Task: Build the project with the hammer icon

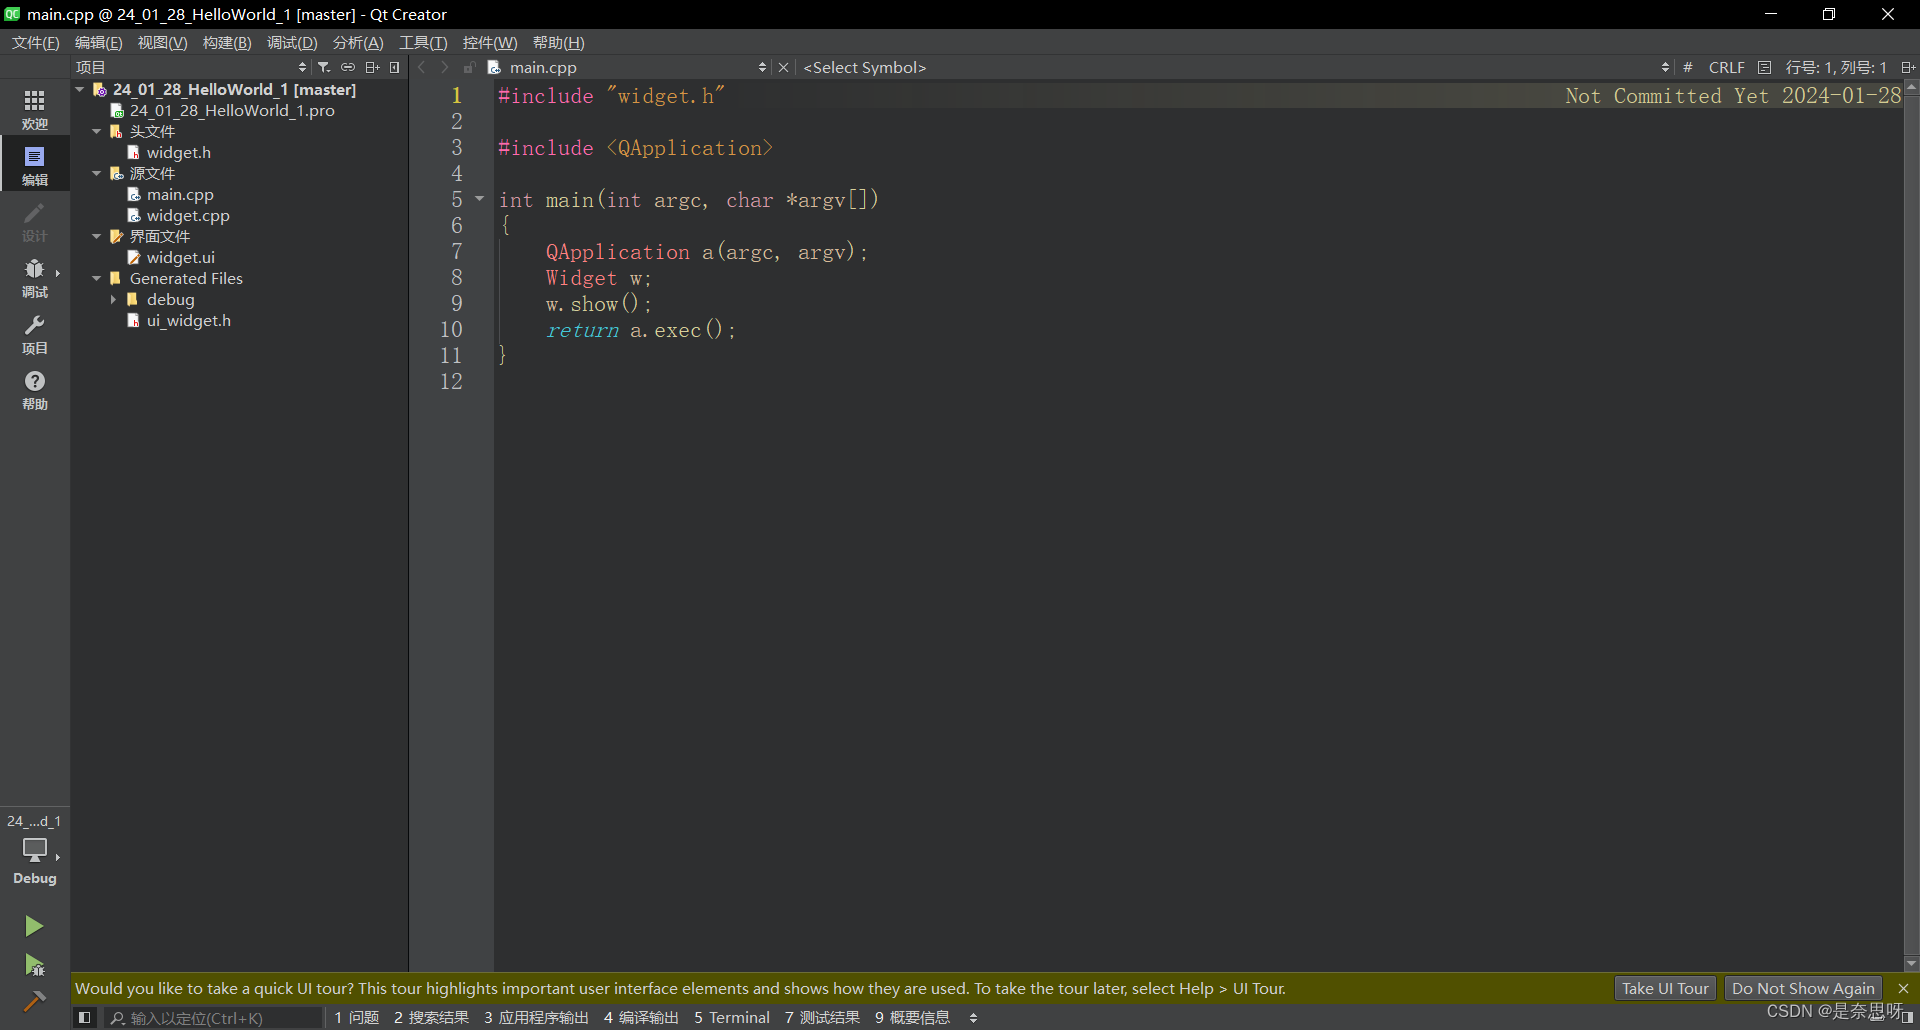Action: click(x=34, y=1001)
